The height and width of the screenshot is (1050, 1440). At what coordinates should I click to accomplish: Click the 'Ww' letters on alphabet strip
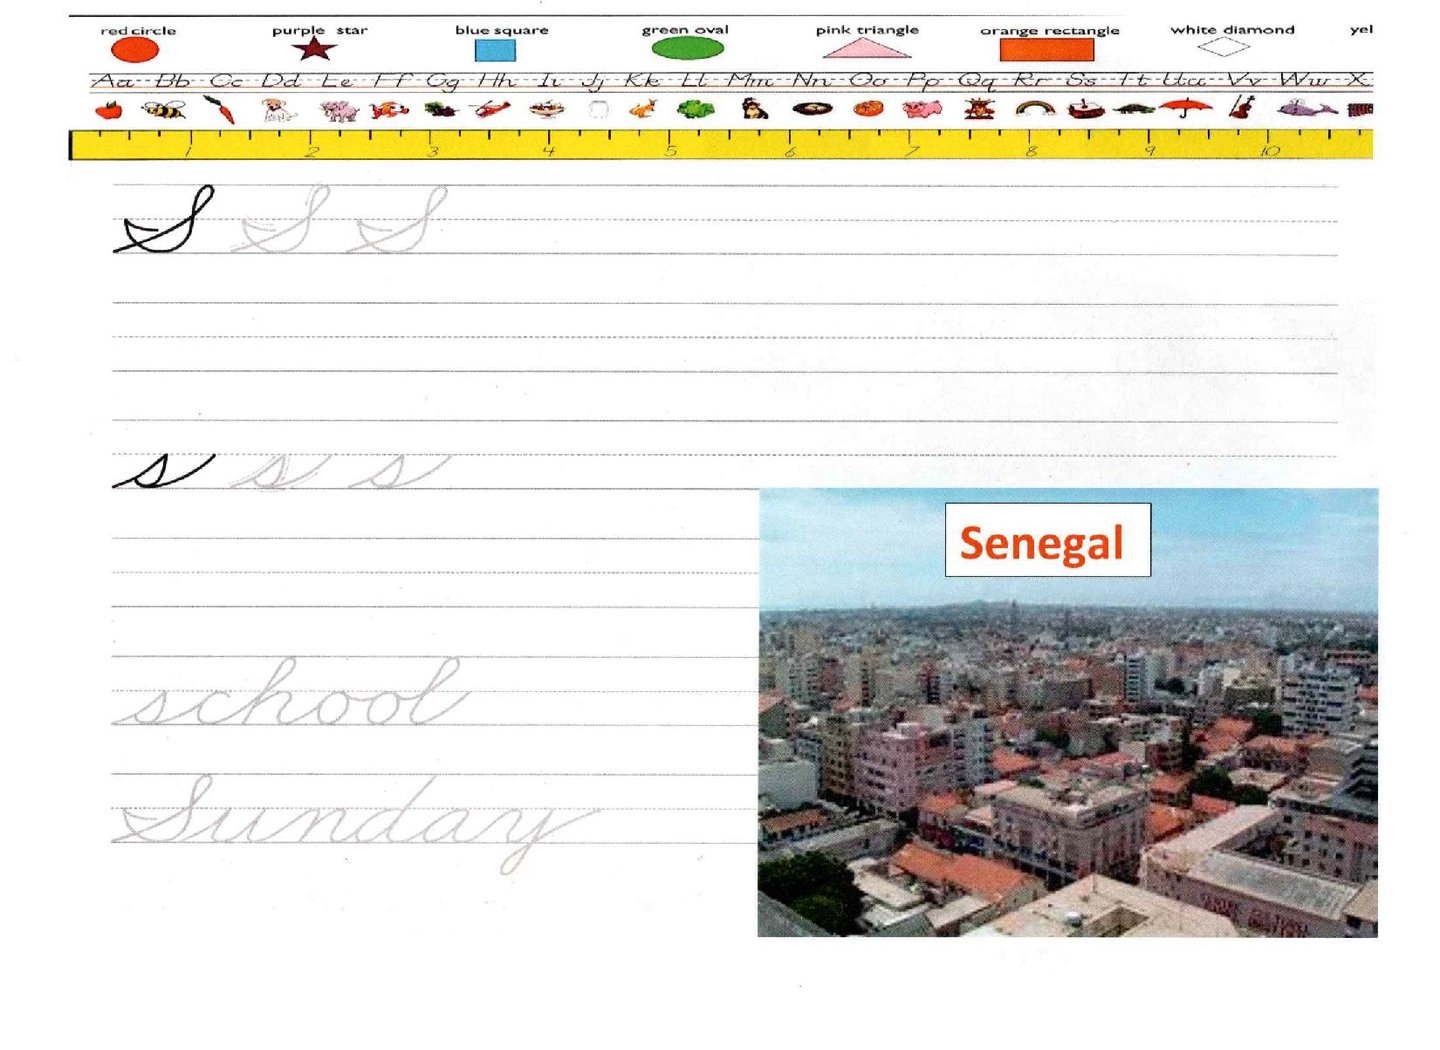tap(1306, 80)
